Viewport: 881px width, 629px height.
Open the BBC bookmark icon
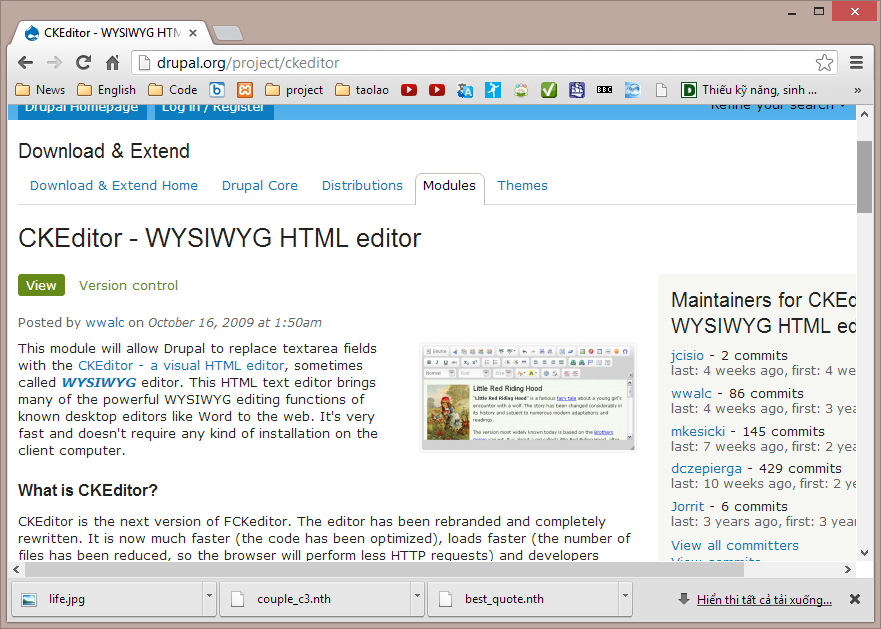(605, 90)
